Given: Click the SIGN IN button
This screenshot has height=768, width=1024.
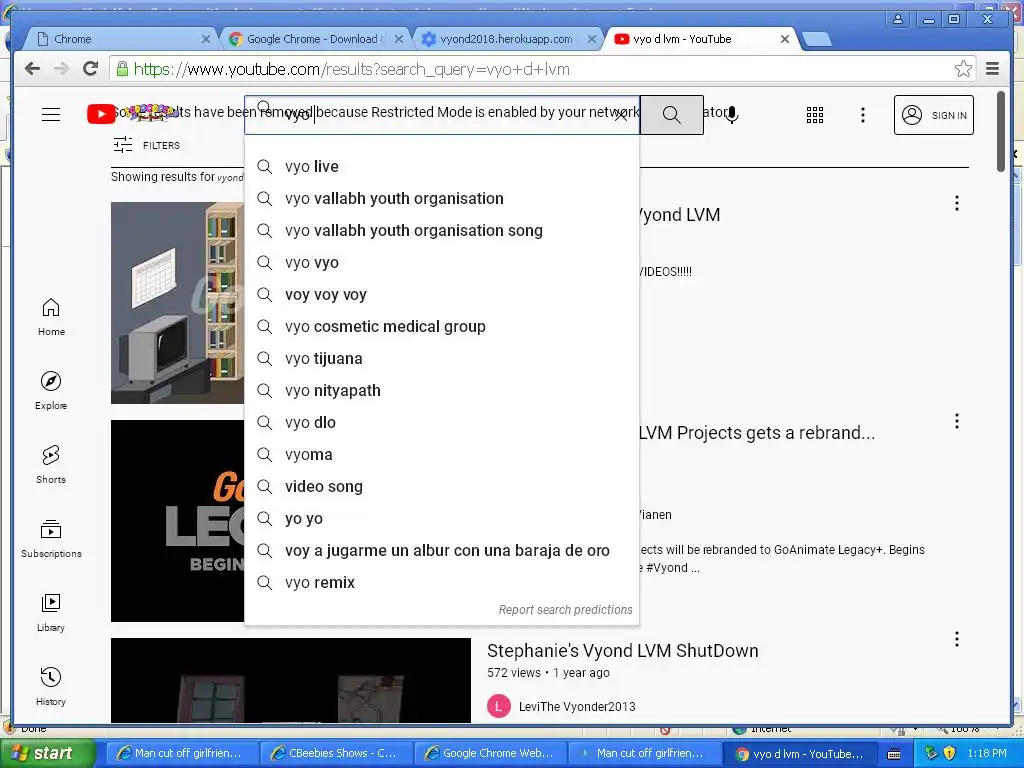Looking at the screenshot, I should (x=933, y=115).
